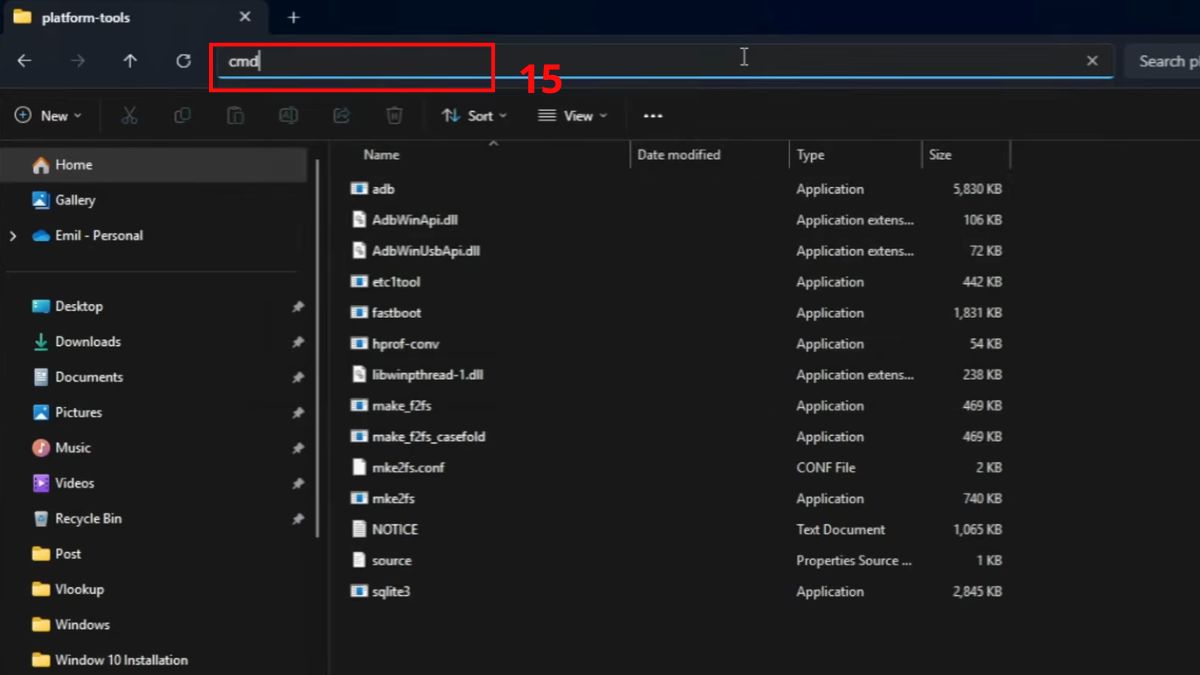Click the Share icon in toolbar
Viewport: 1200px width, 675px height.
(x=341, y=116)
